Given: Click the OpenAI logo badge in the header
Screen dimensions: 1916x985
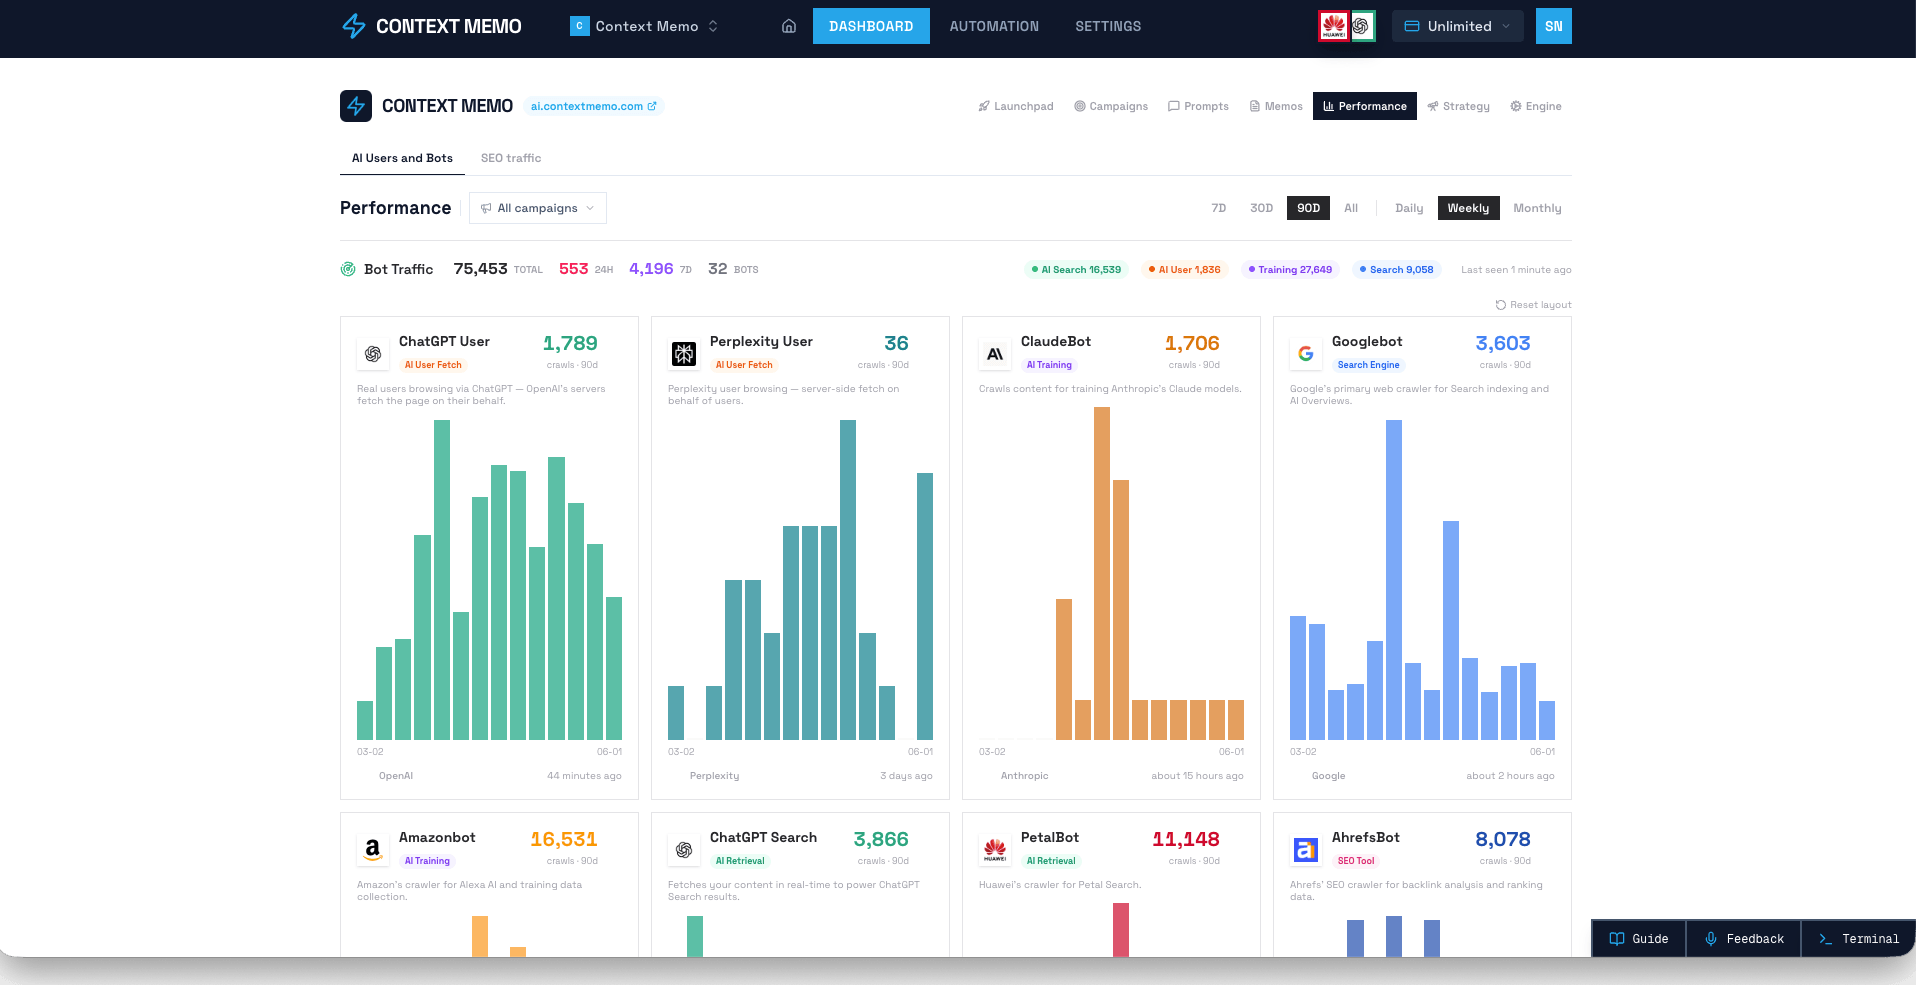Looking at the screenshot, I should pyautogui.click(x=1362, y=26).
